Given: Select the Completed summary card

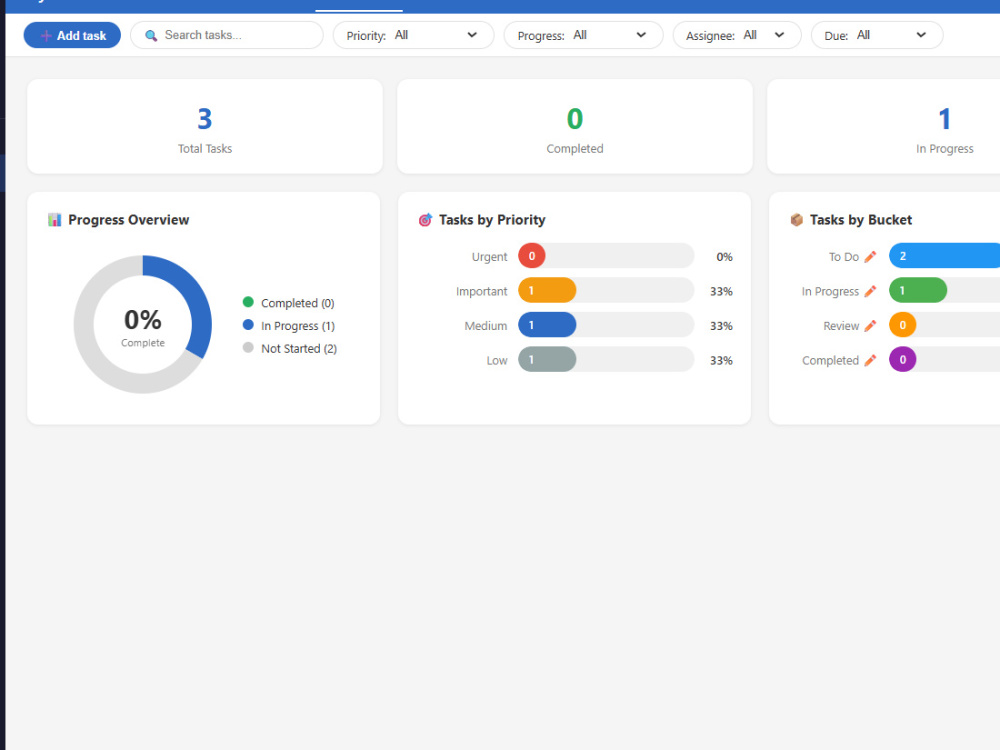Looking at the screenshot, I should (575, 126).
